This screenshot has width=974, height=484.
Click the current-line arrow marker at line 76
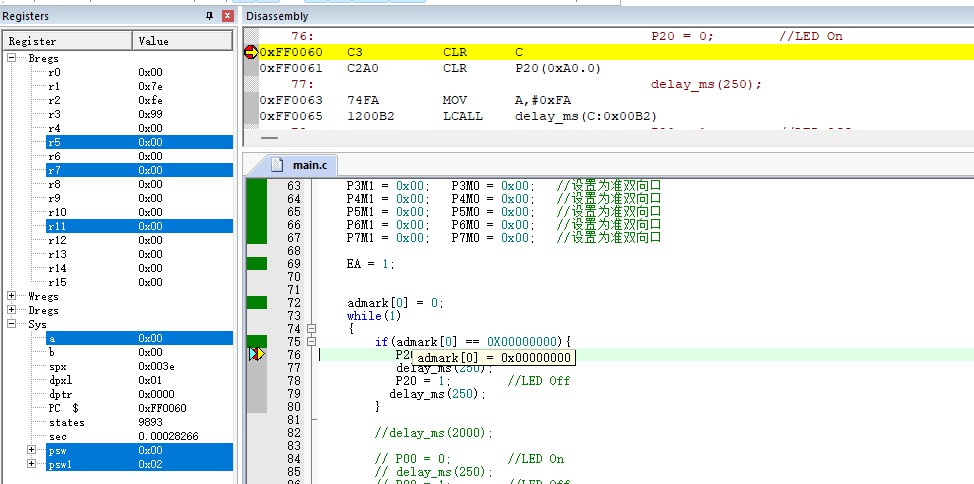pos(257,354)
